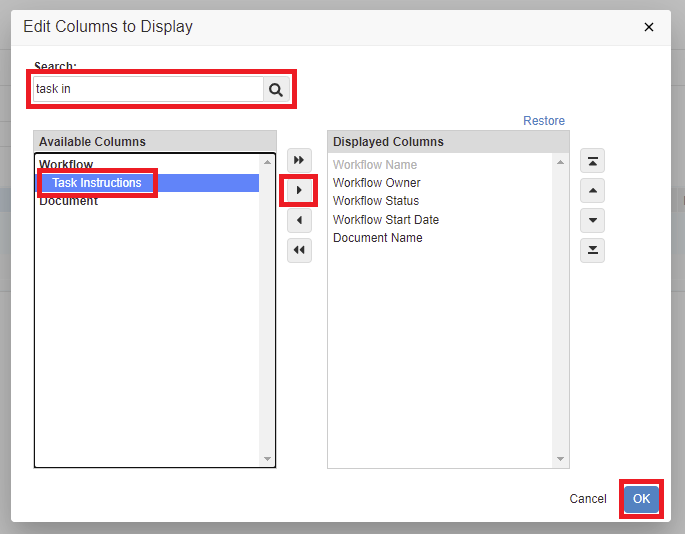Move selected column up one position
The height and width of the screenshot is (534, 685).
pyautogui.click(x=592, y=190)
